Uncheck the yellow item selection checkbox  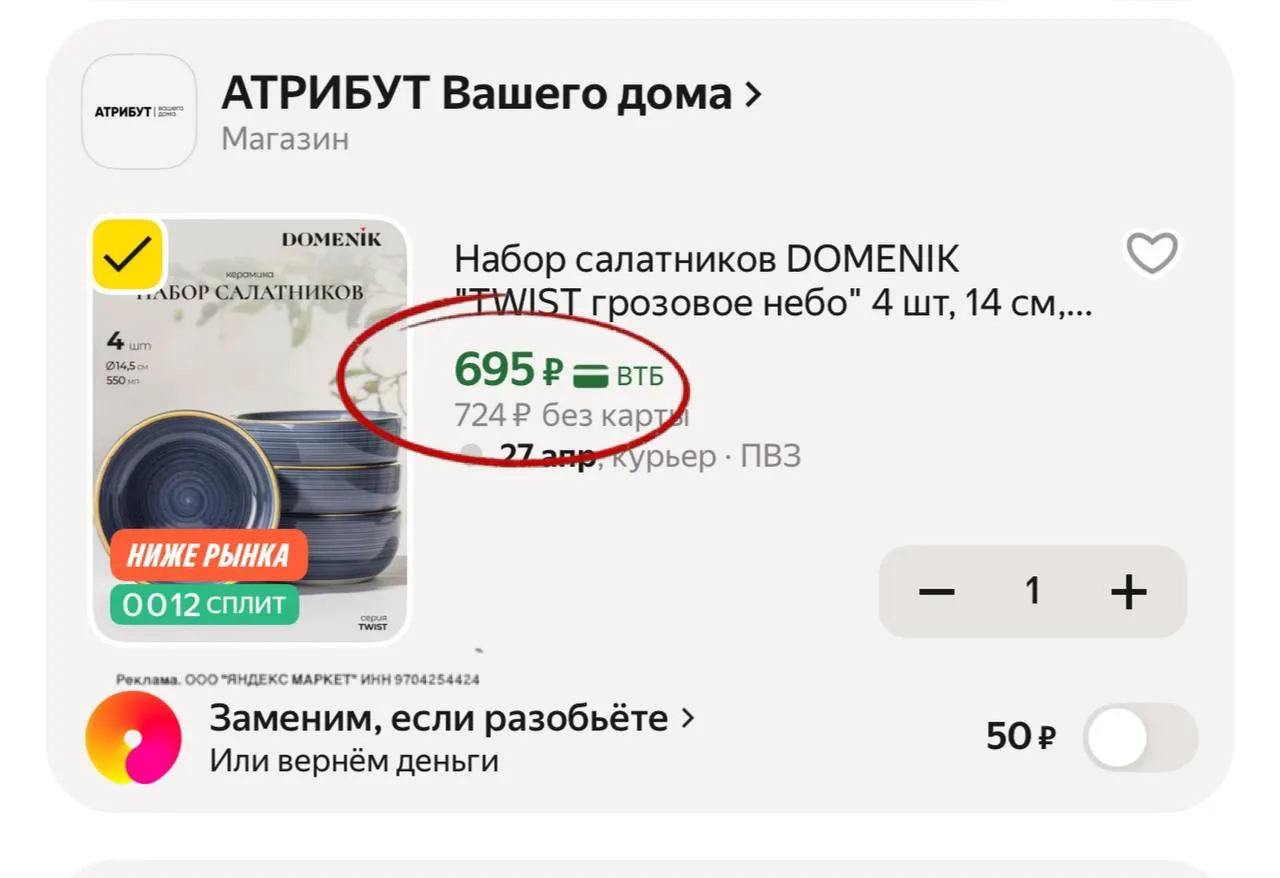128,255
